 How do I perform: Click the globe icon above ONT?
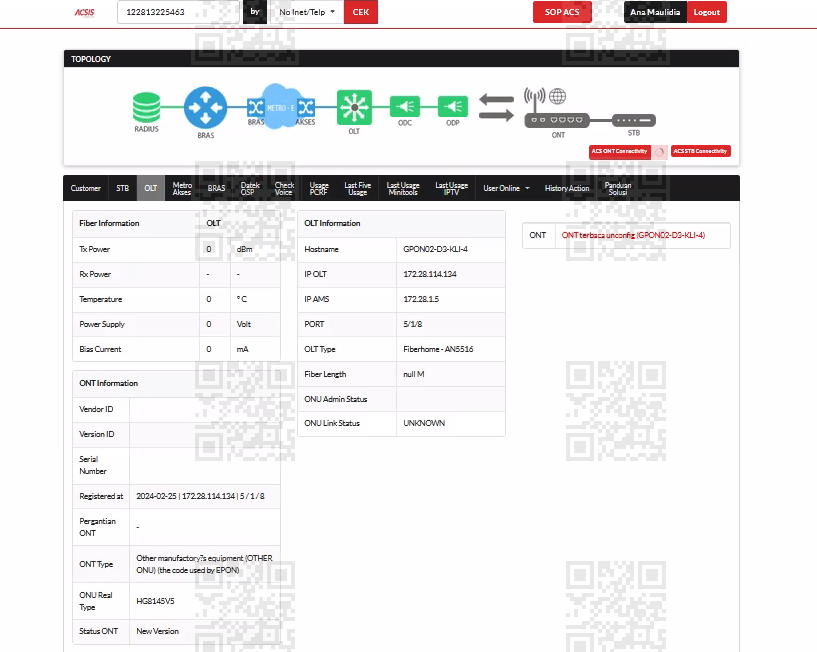click(x=558, y=96)
